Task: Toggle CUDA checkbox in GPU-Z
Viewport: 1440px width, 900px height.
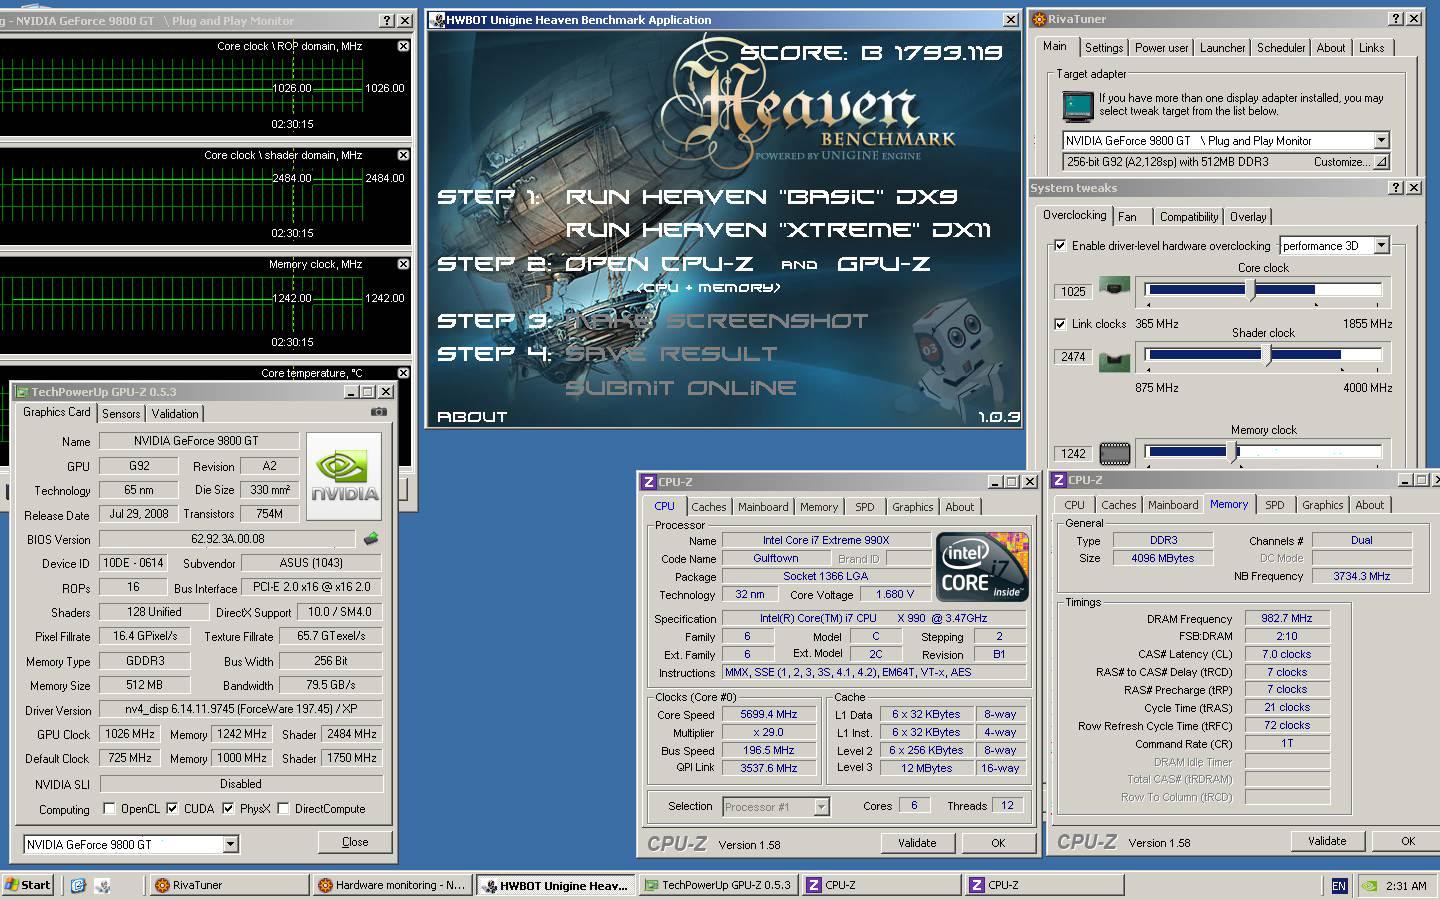Action: coord(172,809)
